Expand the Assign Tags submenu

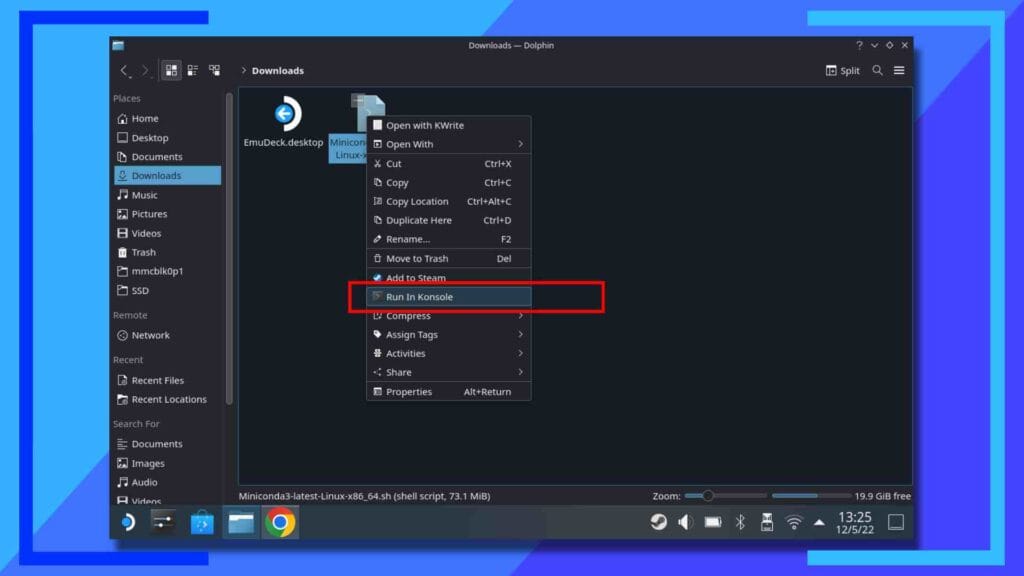point(449,335)
